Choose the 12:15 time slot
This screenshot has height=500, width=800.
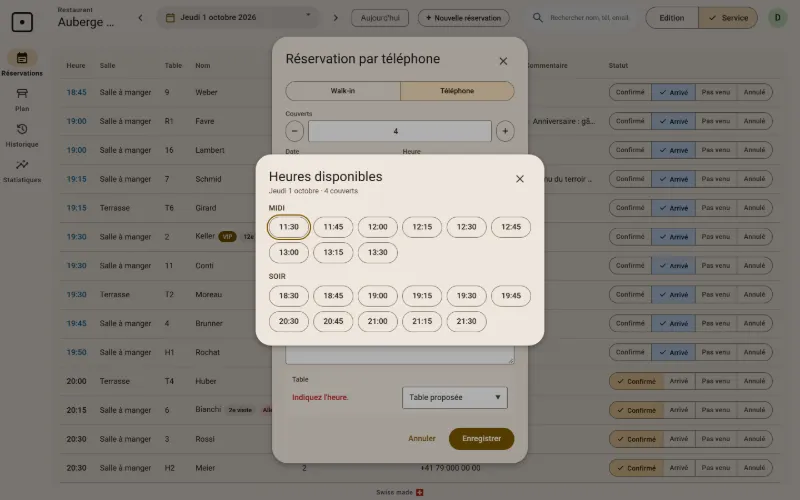pyautogui.click(x=422, y=227)
